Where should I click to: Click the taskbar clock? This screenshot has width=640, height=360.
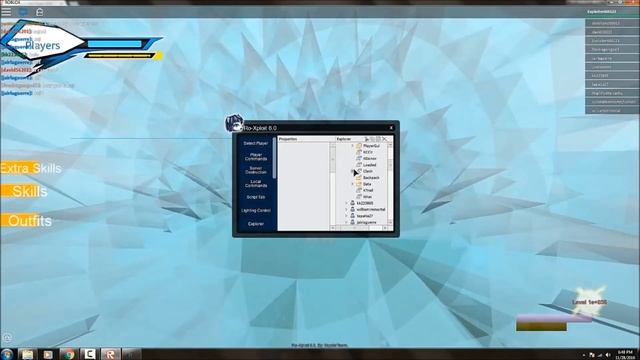coord(625,355)
